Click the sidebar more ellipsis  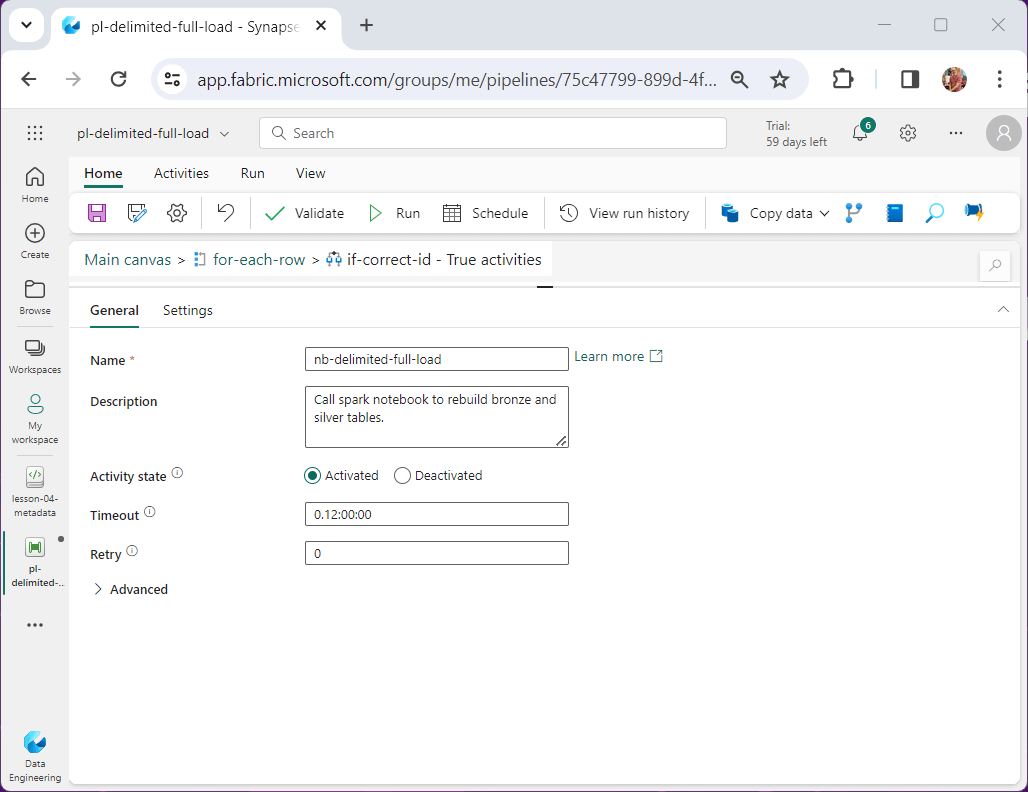coord(35,625)
